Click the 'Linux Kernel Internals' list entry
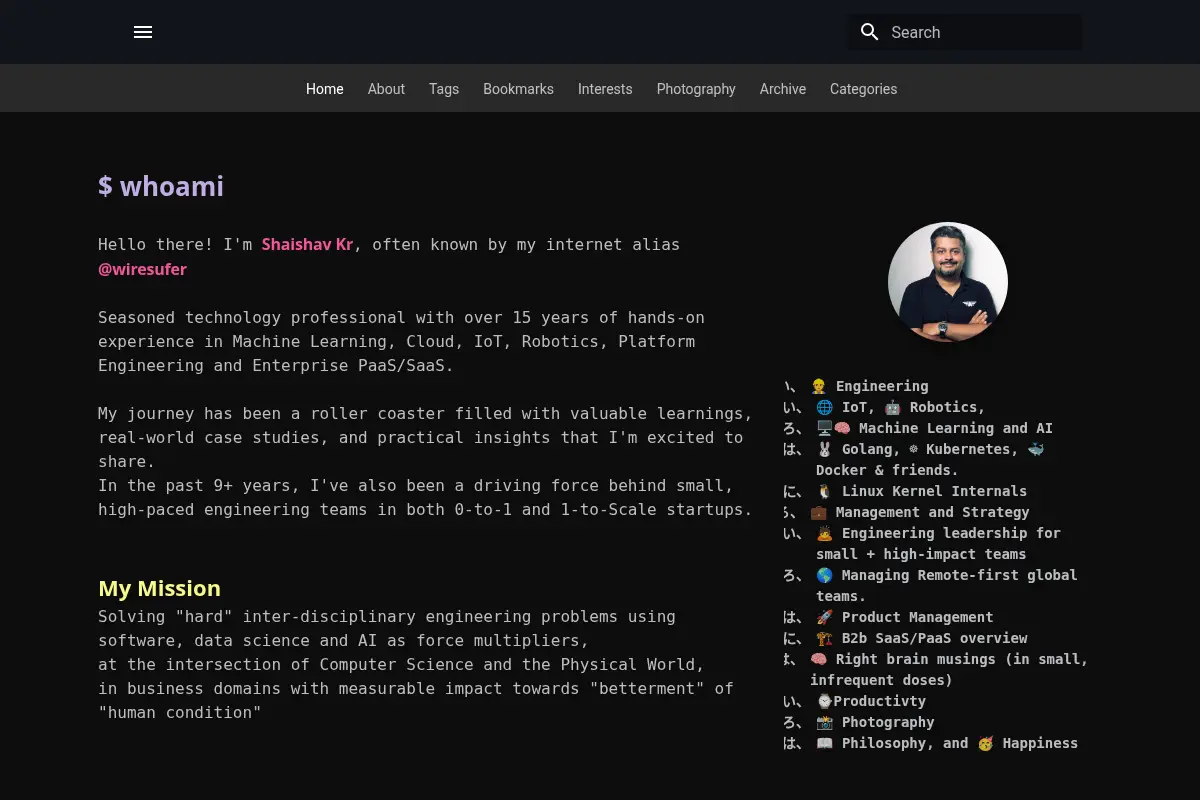 coord(934,491)
